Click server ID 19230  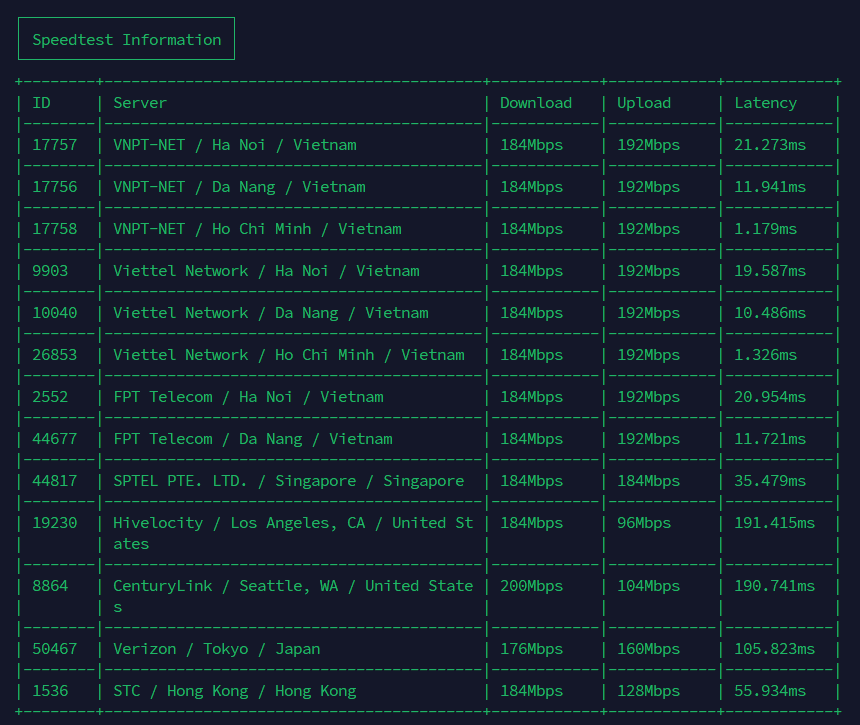(55, 523)
